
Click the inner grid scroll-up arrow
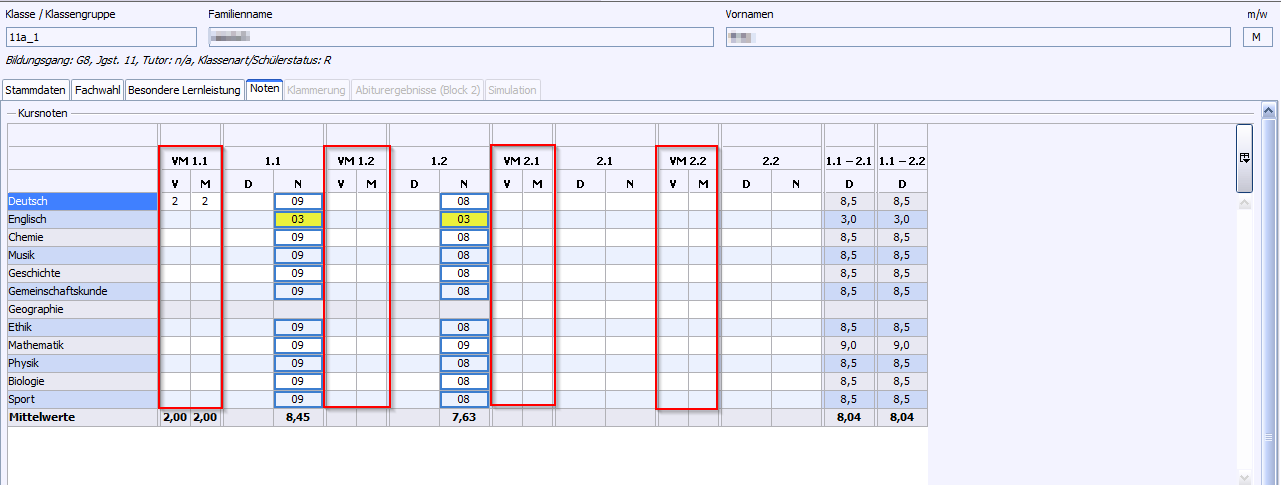point(1244,203)
